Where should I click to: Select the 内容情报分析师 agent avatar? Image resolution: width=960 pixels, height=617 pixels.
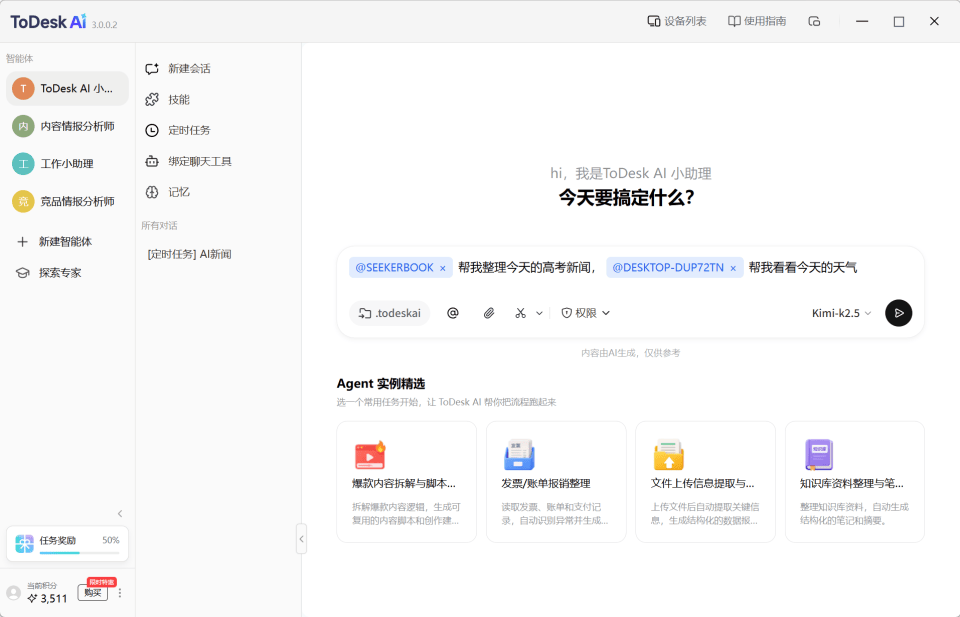click(23, 127)
